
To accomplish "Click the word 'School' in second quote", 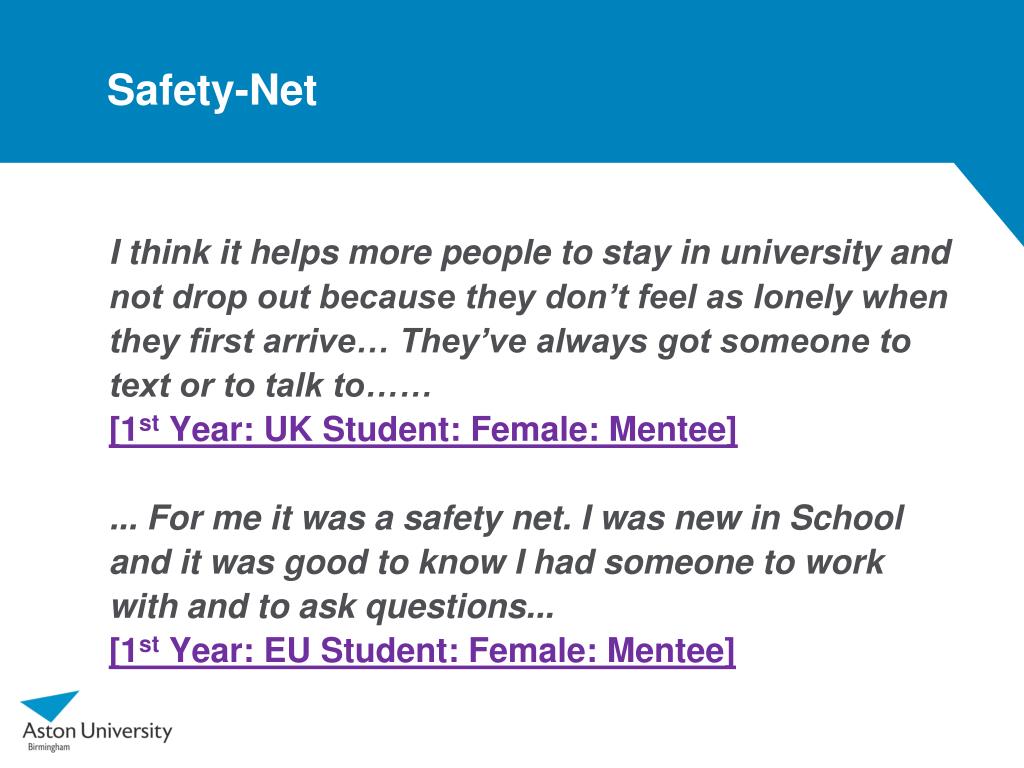I will click(847, 517).
